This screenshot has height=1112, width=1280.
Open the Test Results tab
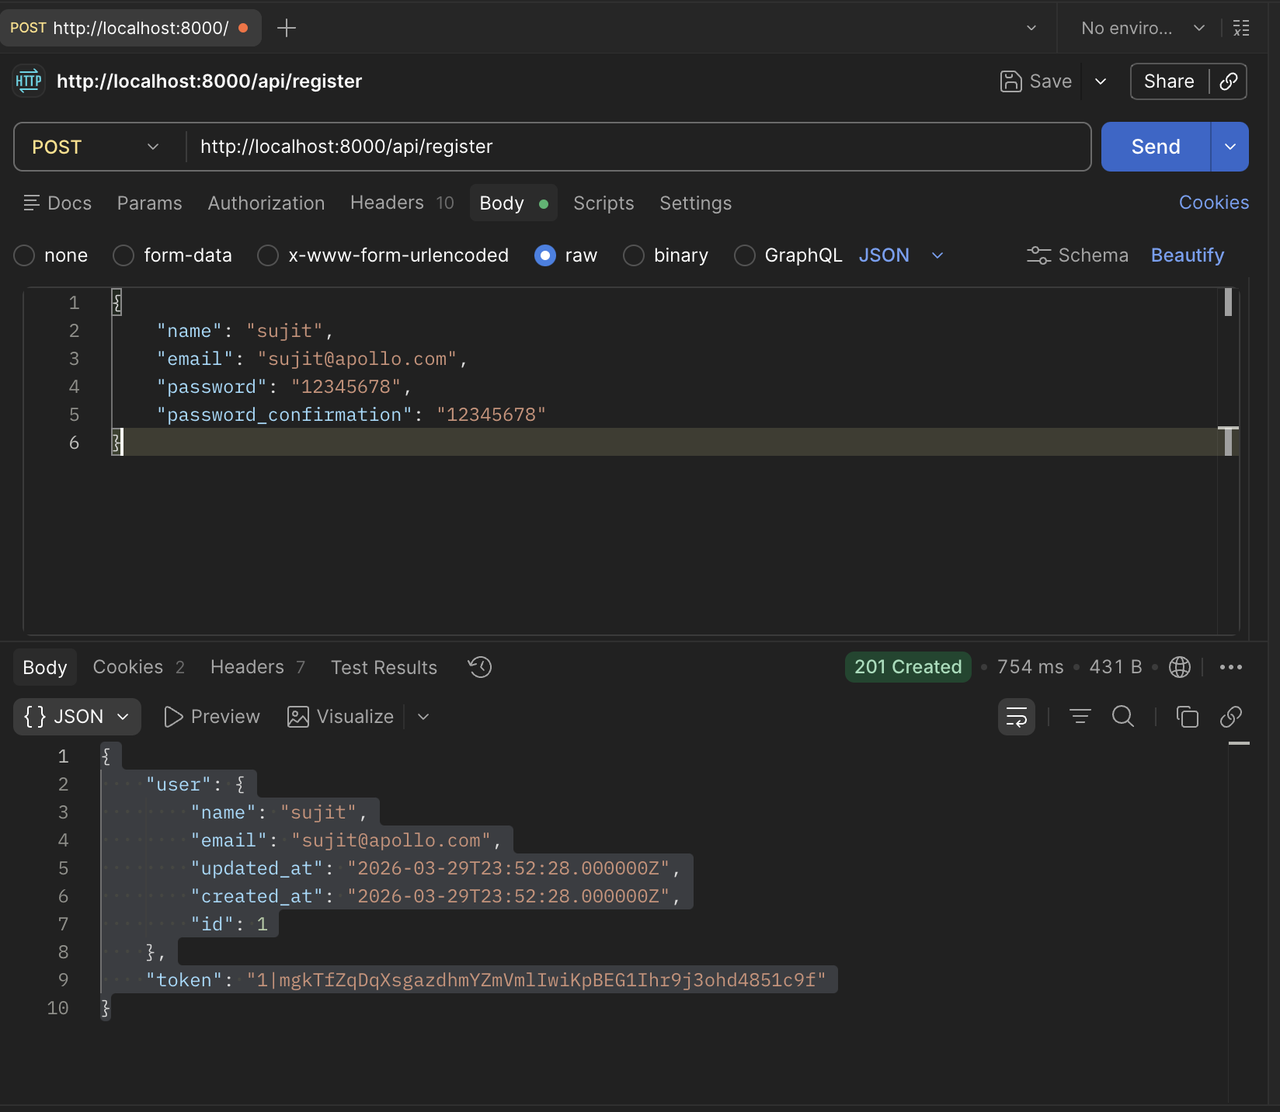point(384,667)
